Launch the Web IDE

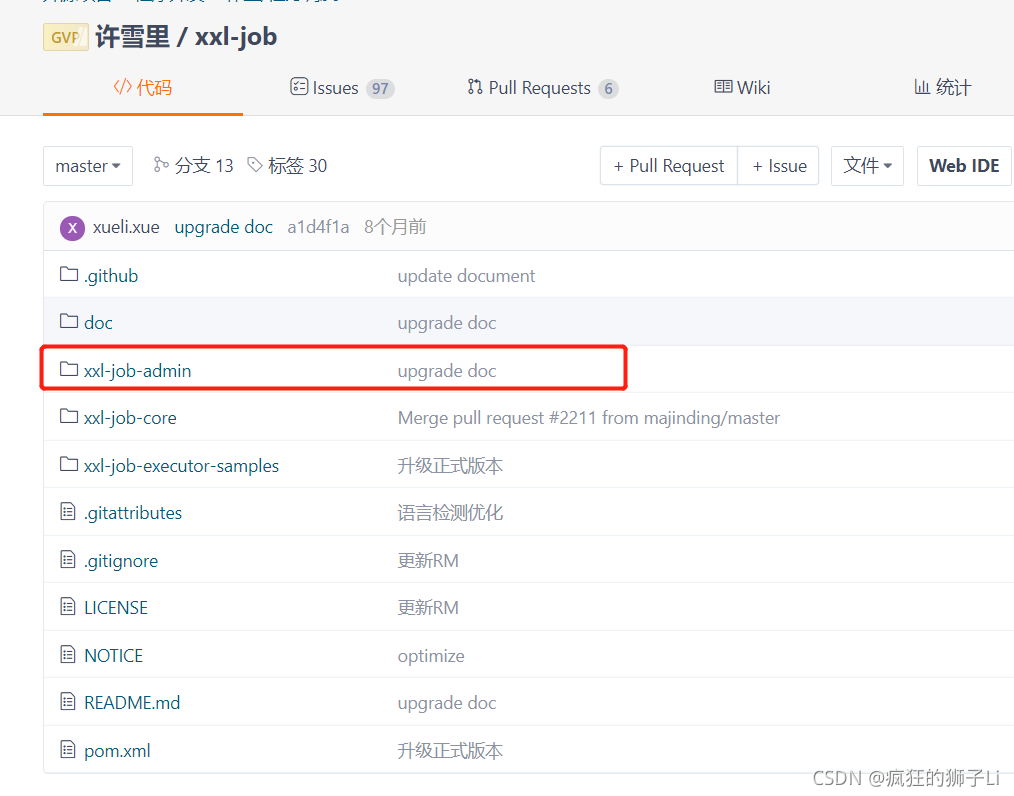coord(964,166)
